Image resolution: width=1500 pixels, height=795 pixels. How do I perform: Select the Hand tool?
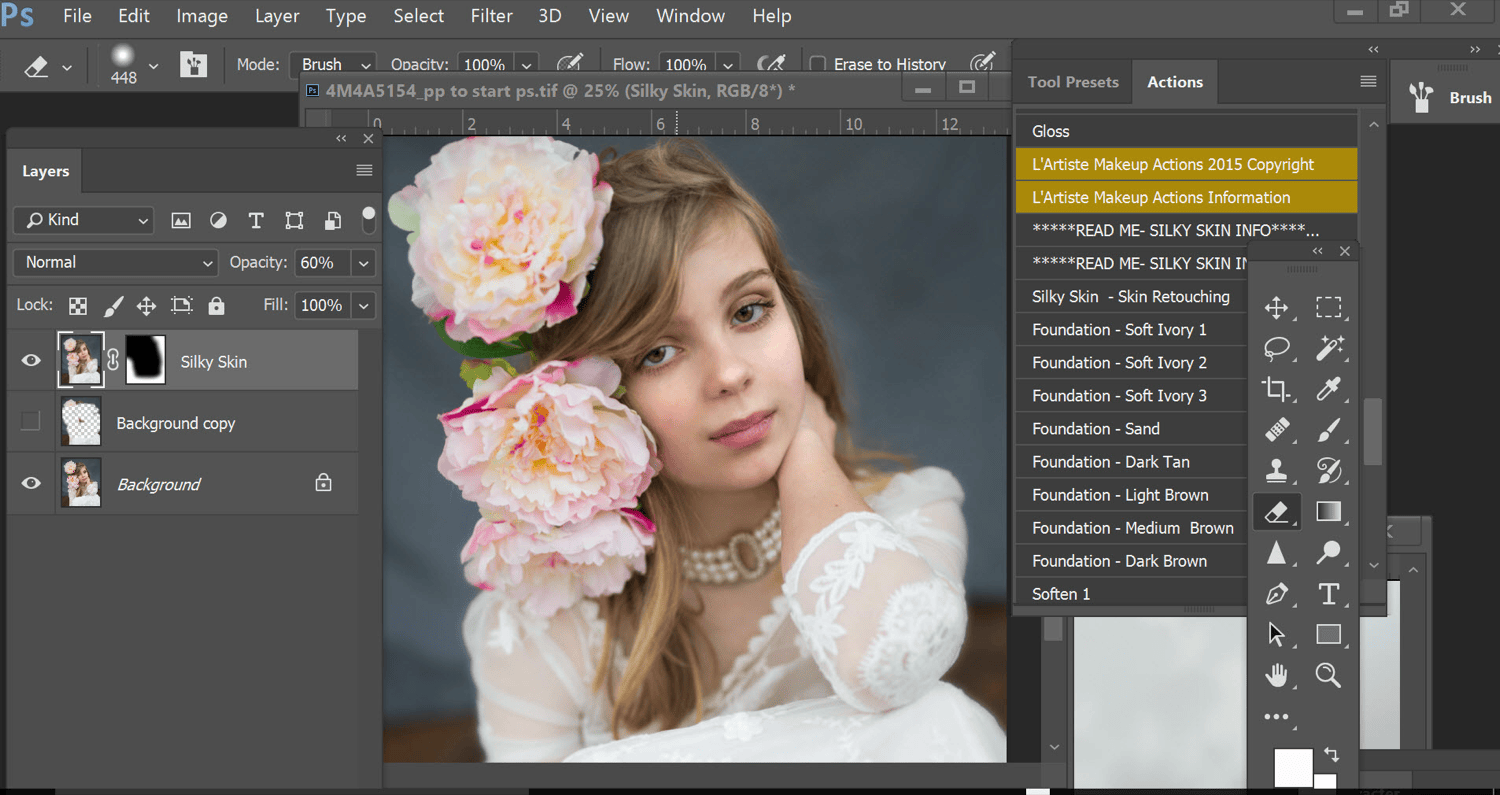tap(1276, 676)
